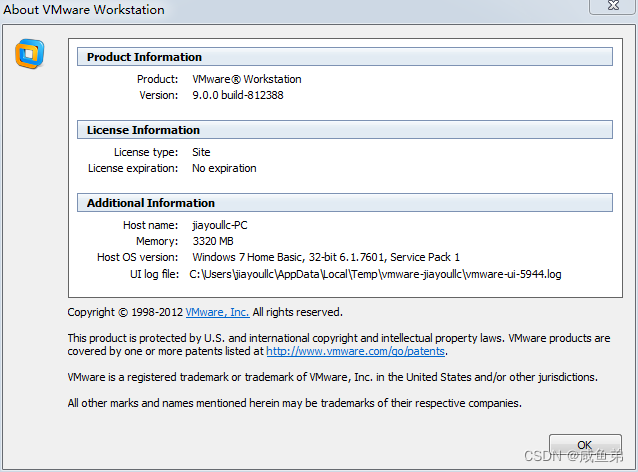Open the vmware.com/go/patents link

click(356, 351)
